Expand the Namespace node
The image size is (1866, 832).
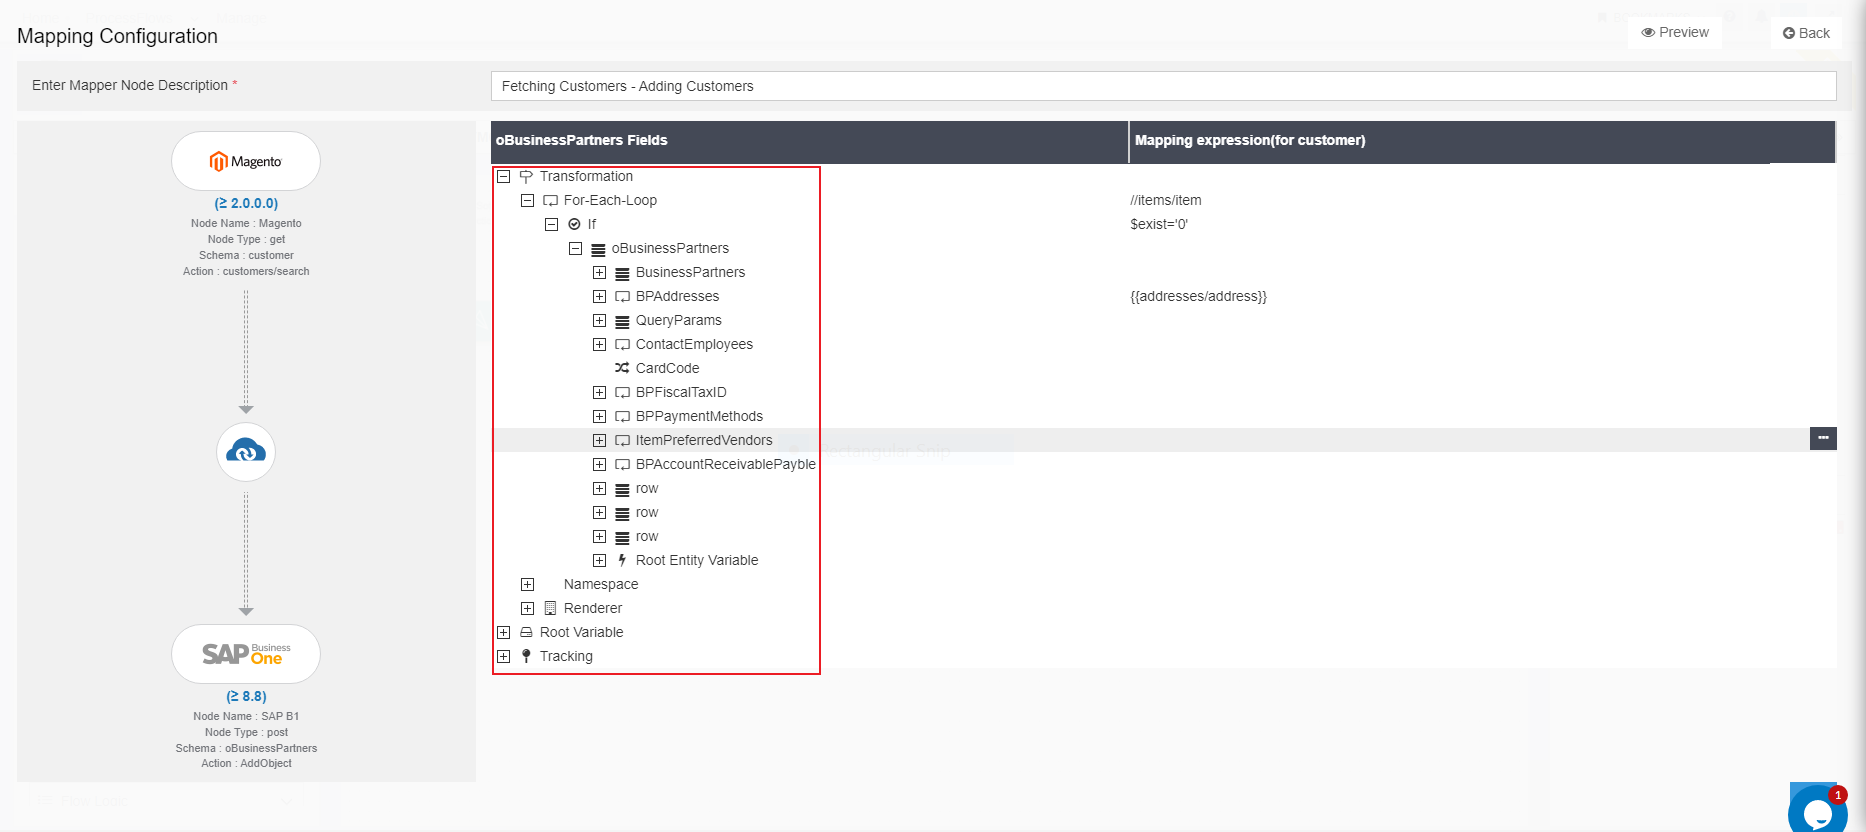coord(528,584)
